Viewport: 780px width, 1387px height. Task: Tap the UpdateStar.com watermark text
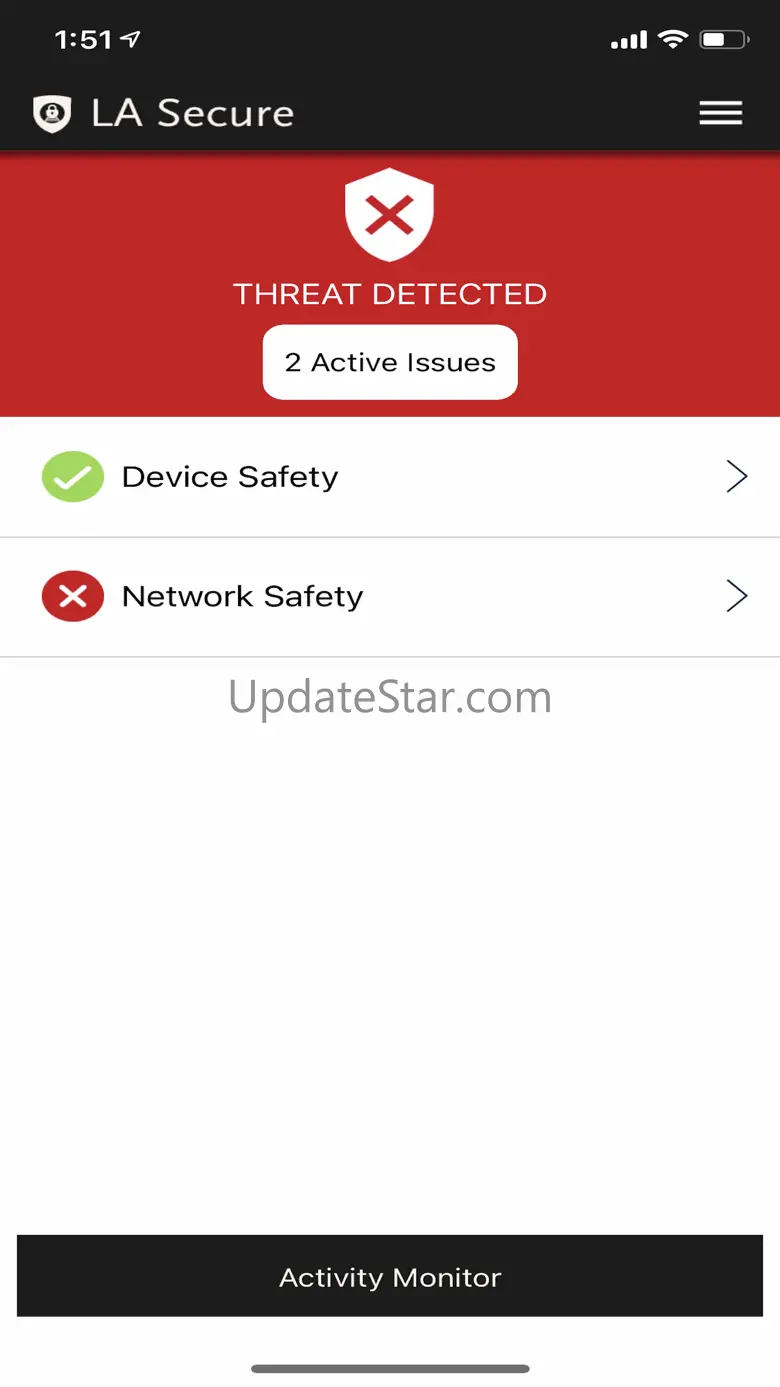pos(390,697)
